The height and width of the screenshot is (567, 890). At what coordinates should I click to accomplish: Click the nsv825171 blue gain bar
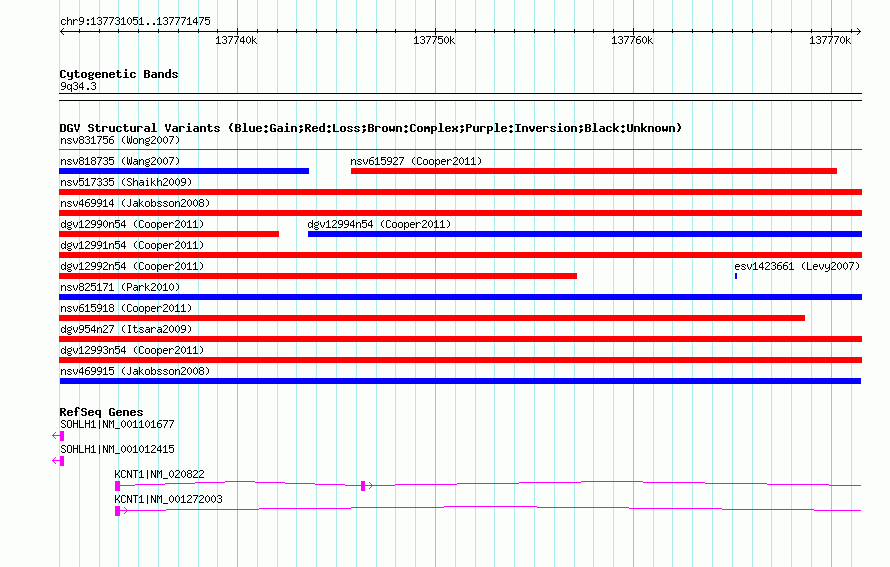click(x=460, y=297)
